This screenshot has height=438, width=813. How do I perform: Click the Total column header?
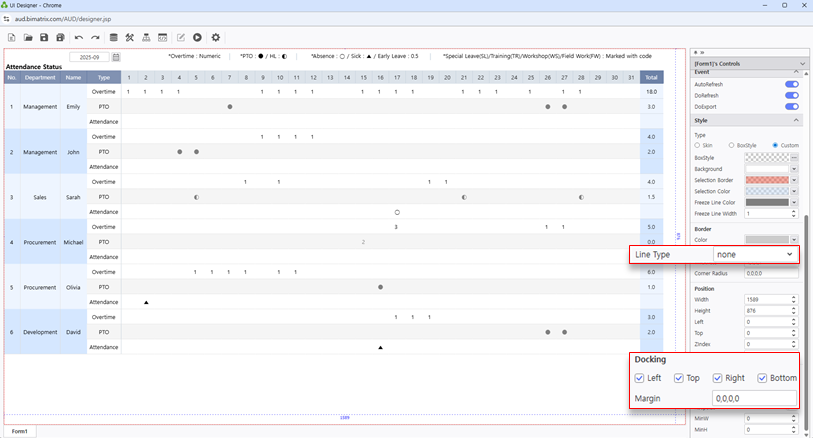pos(651,77)
